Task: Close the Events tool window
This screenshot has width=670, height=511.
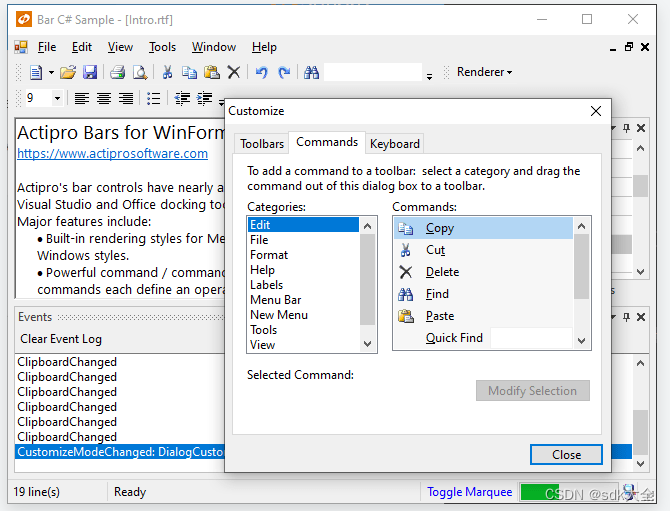Action: pyautogui.click(x=641, y=317)
